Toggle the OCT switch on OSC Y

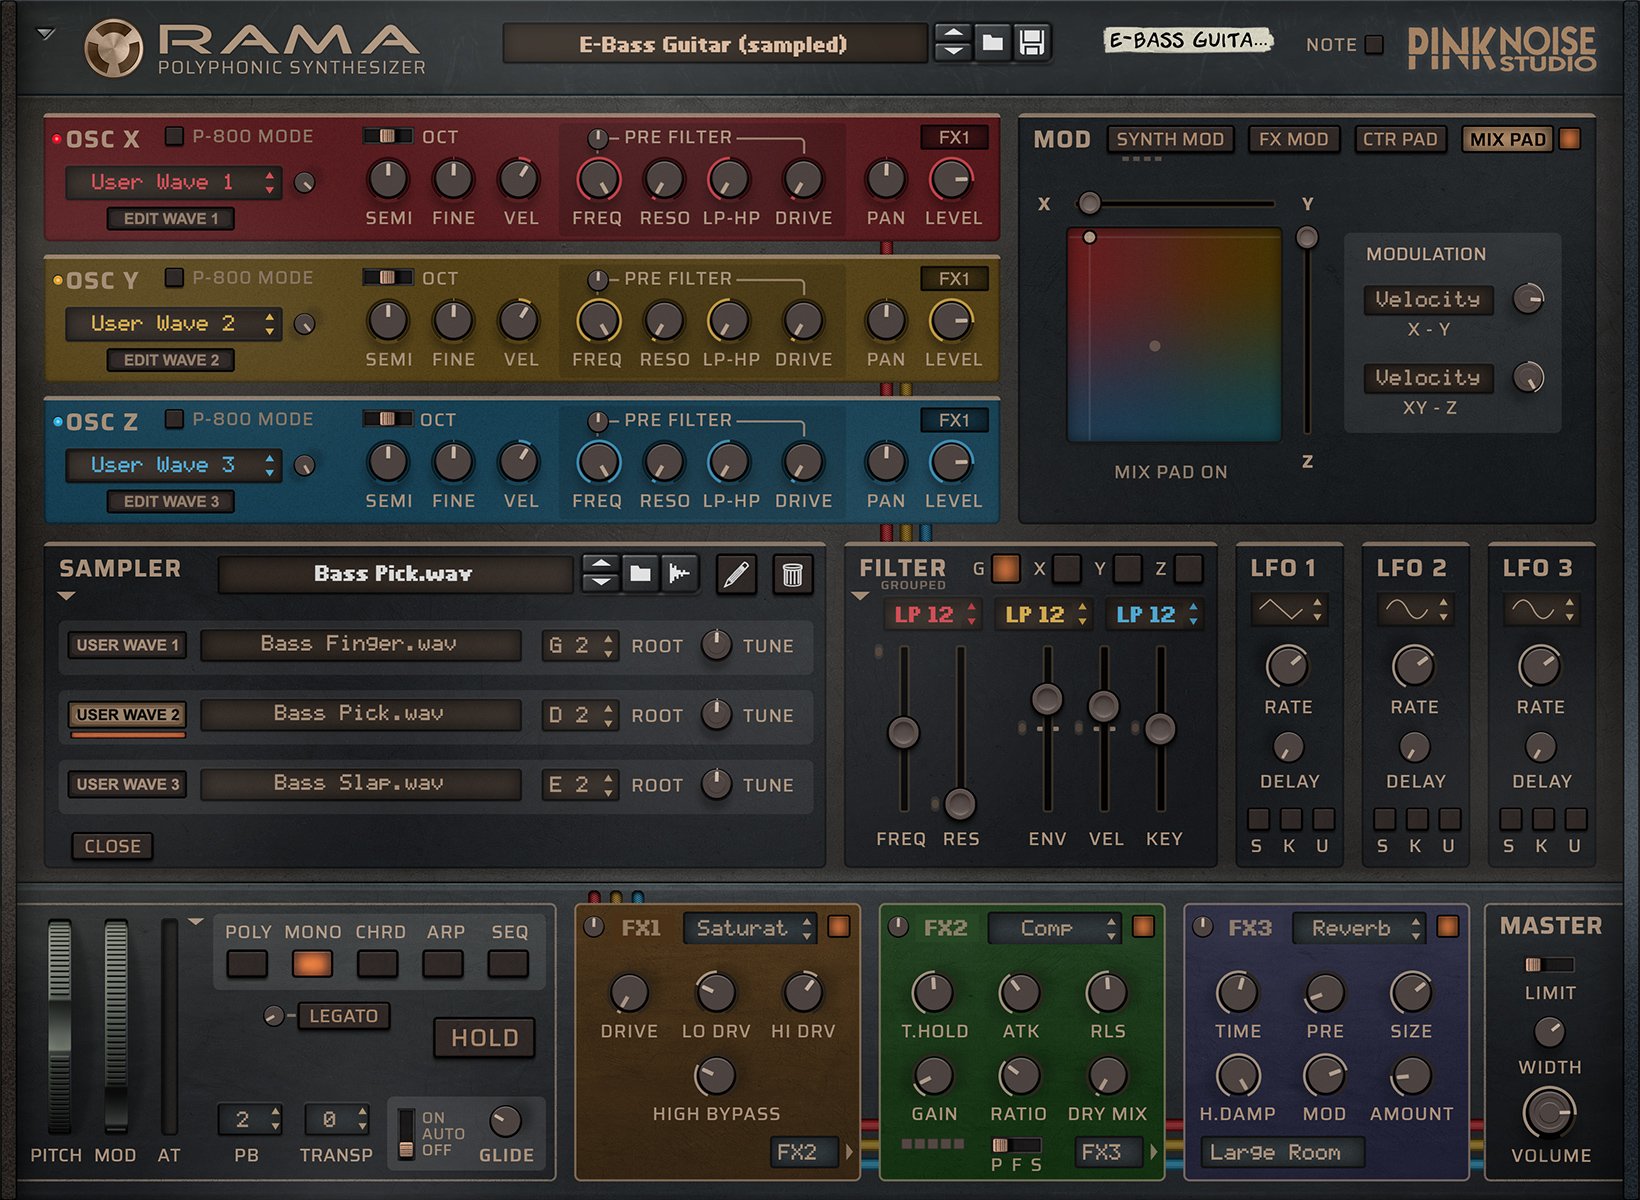[390, 278]
